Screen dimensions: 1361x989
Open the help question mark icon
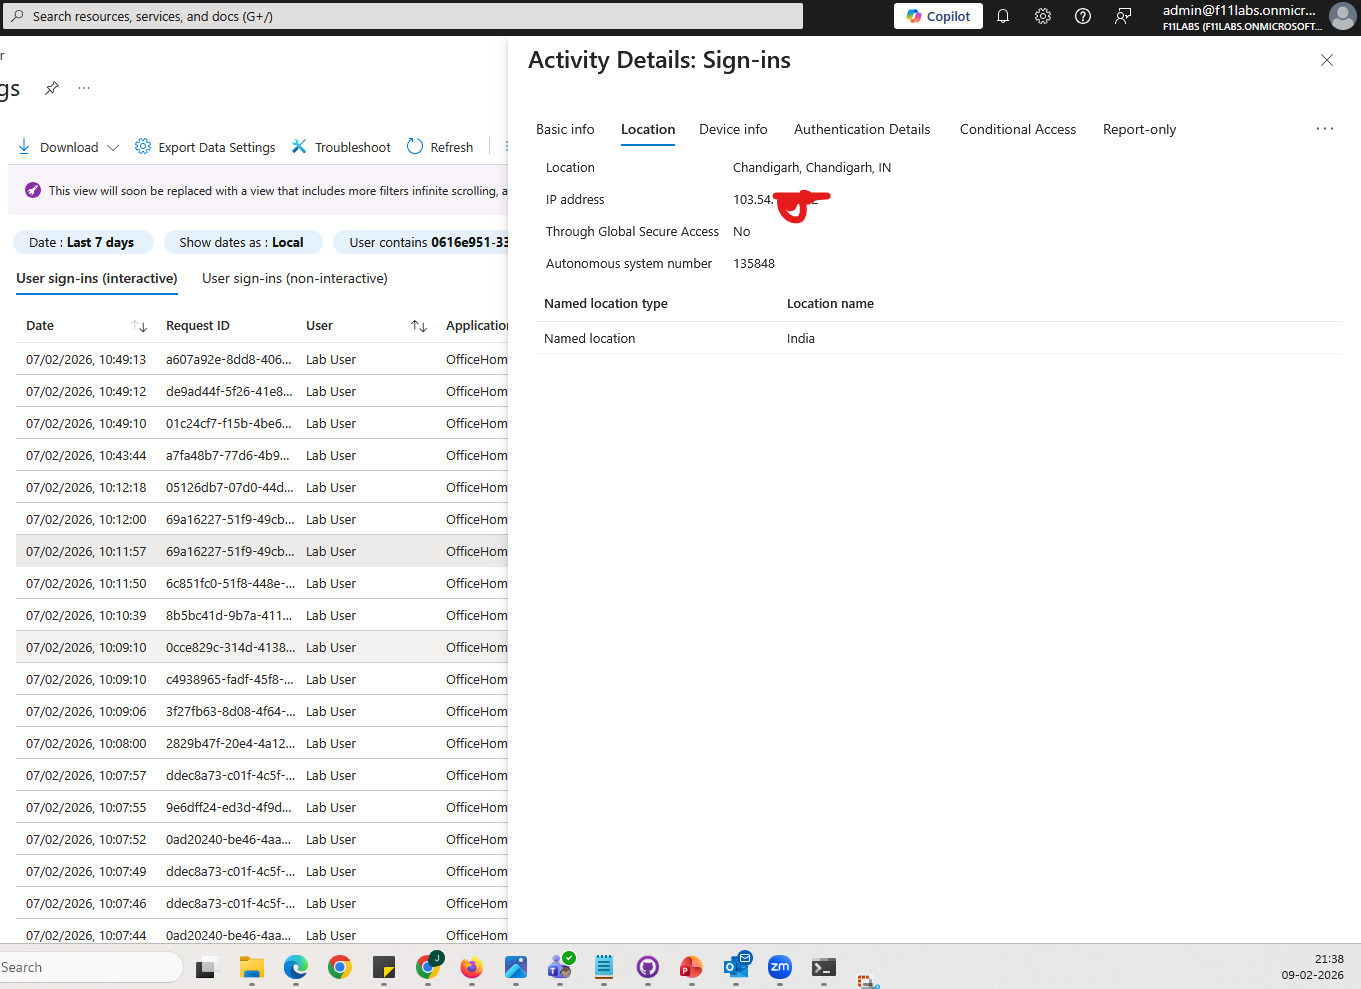(x=1083, y=16)
